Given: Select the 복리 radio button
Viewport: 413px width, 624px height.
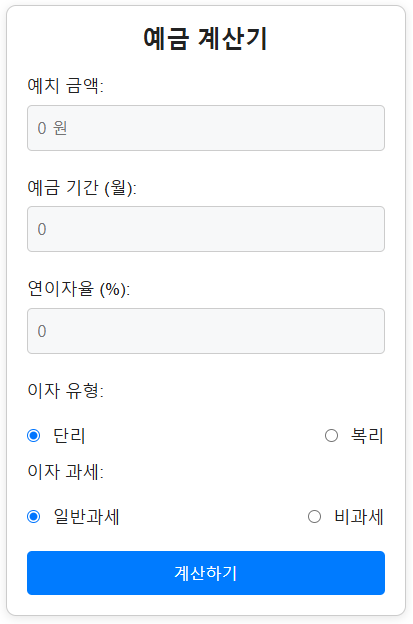Looking at the screenshot, I should click(x=331, y=436).
